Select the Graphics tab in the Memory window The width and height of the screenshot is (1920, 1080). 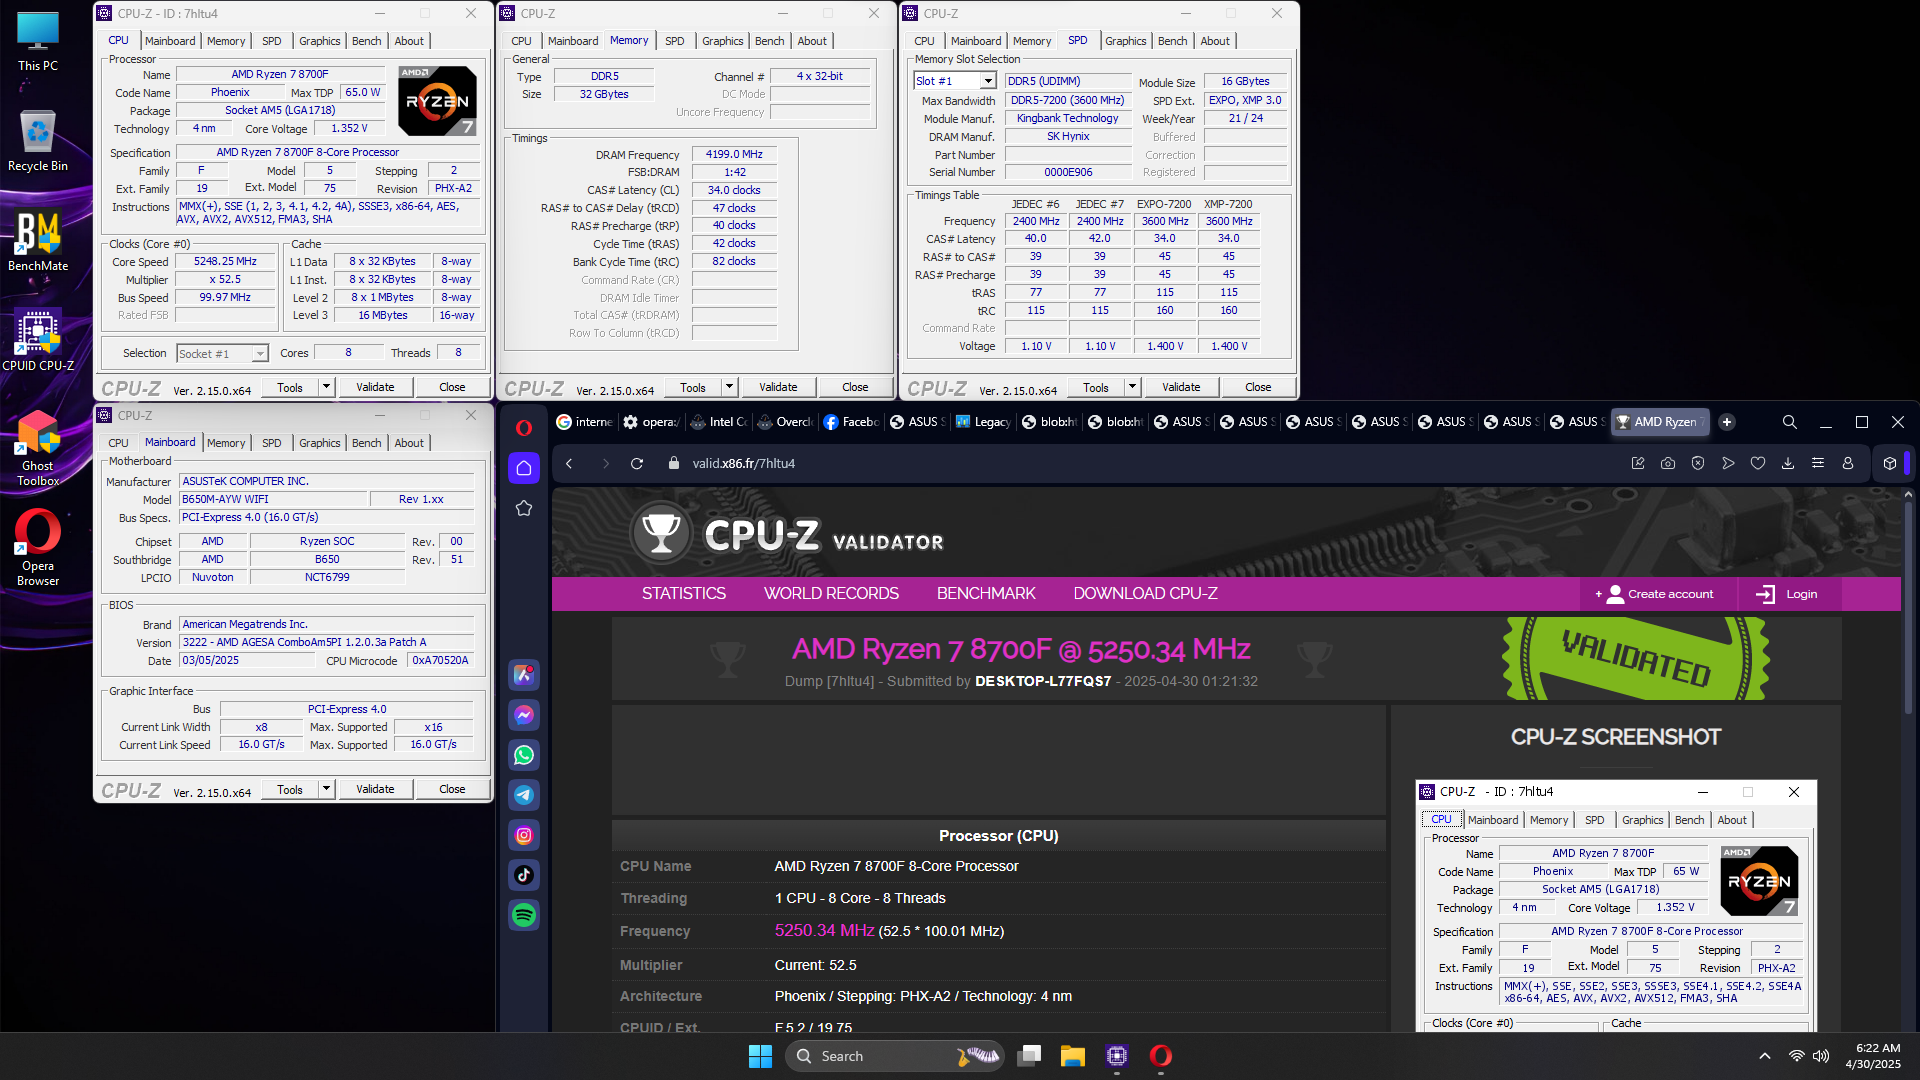(722, 41)
